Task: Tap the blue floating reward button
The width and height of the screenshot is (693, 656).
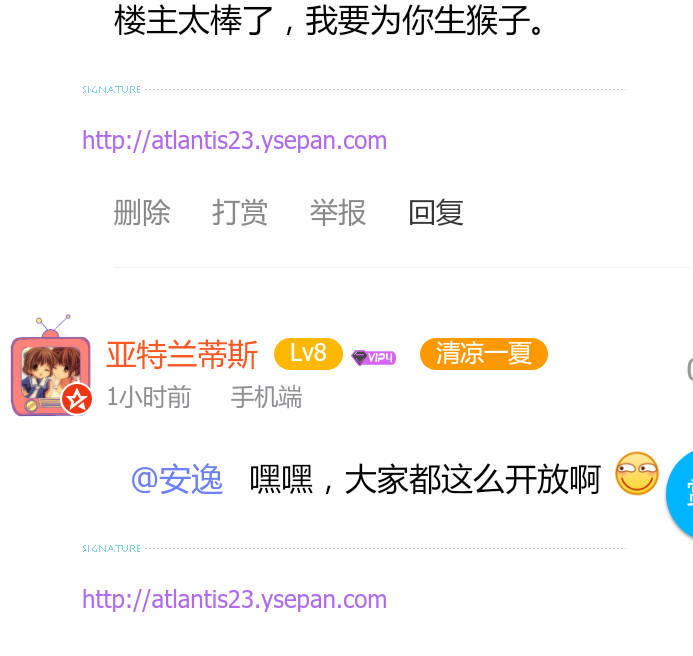Action: [681, 493]
